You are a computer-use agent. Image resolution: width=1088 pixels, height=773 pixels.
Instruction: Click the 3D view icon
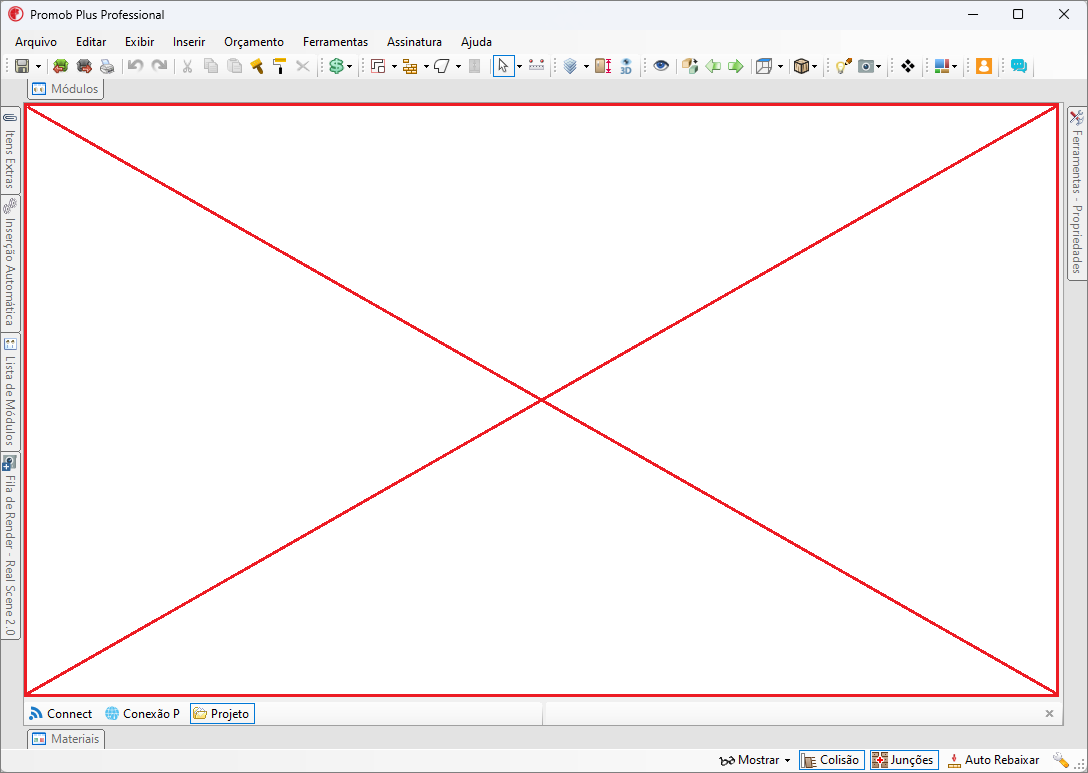pyautogui.click(x=626, y=66)
